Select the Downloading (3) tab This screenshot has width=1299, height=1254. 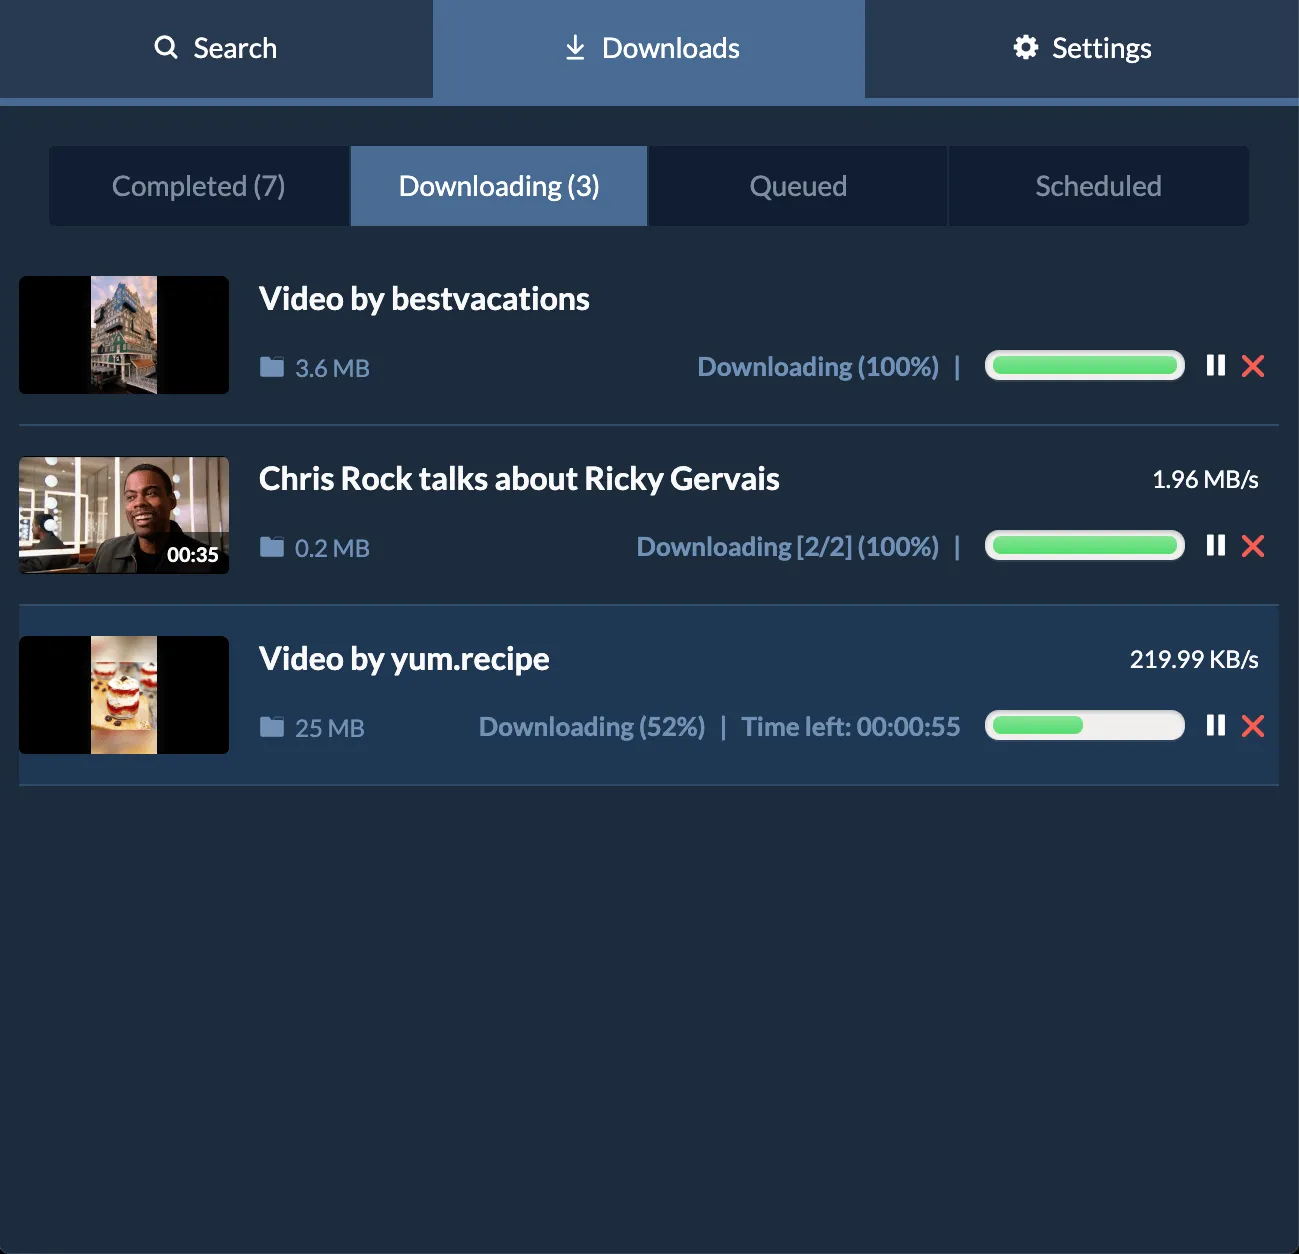coord(498,186)
